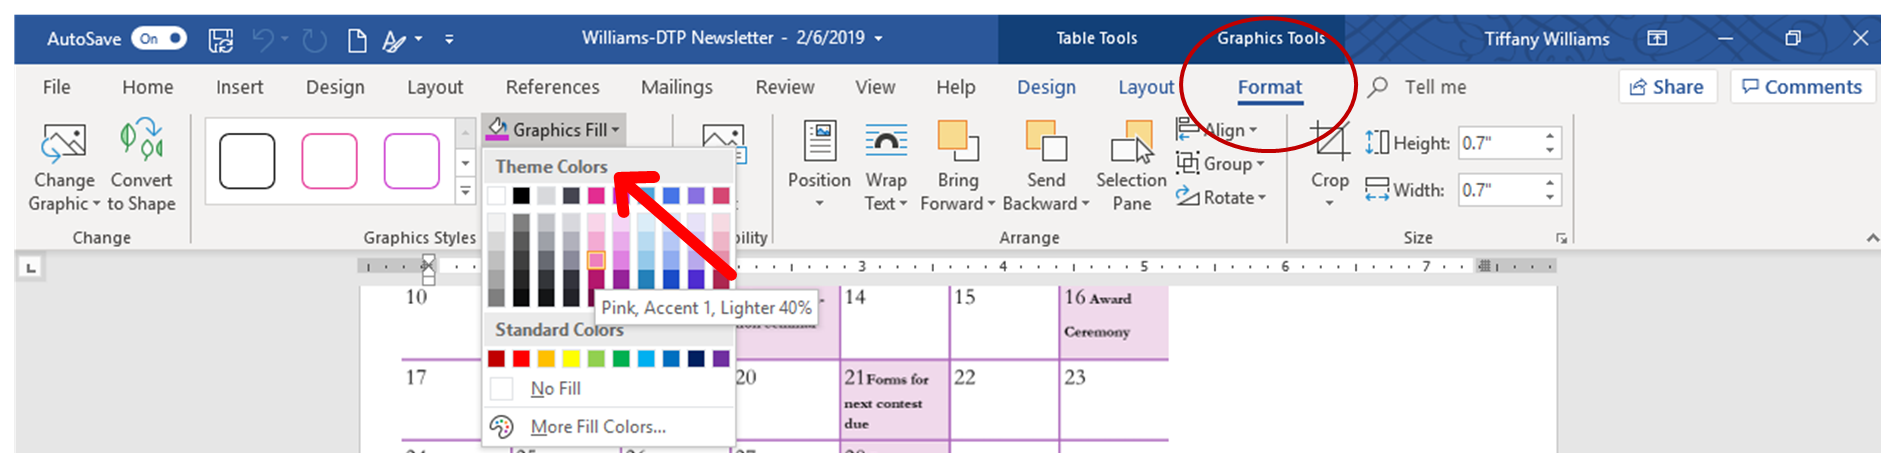
Task: Open the Comments button
Action: pyautogui.click(x=1801, y=87)
